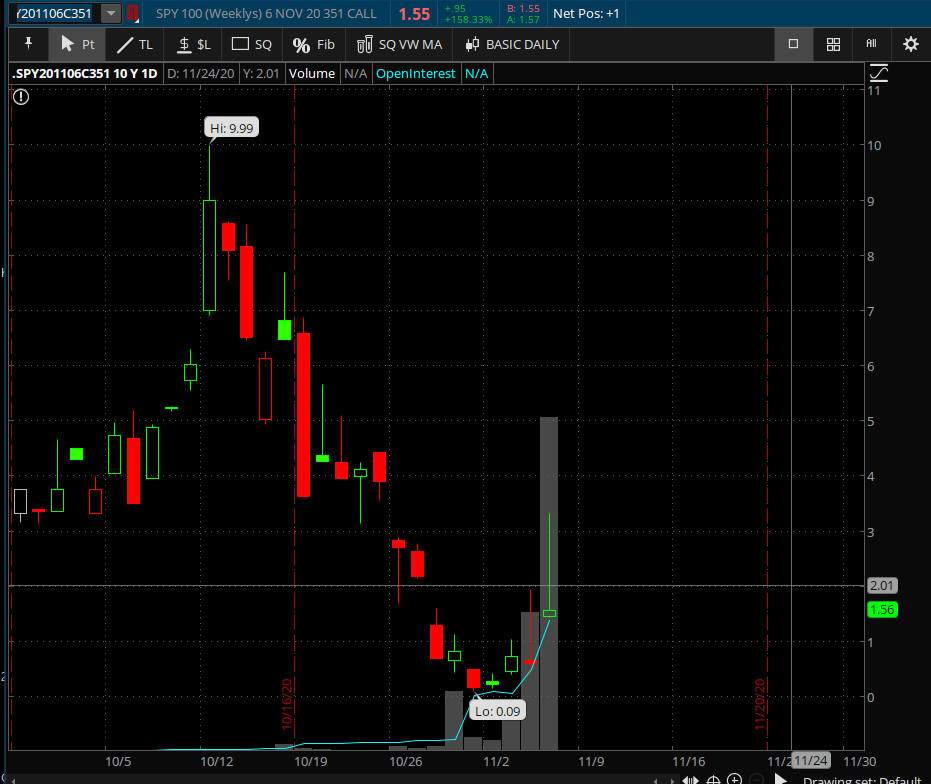Click the 11/30 date axis label

(860, 761)
